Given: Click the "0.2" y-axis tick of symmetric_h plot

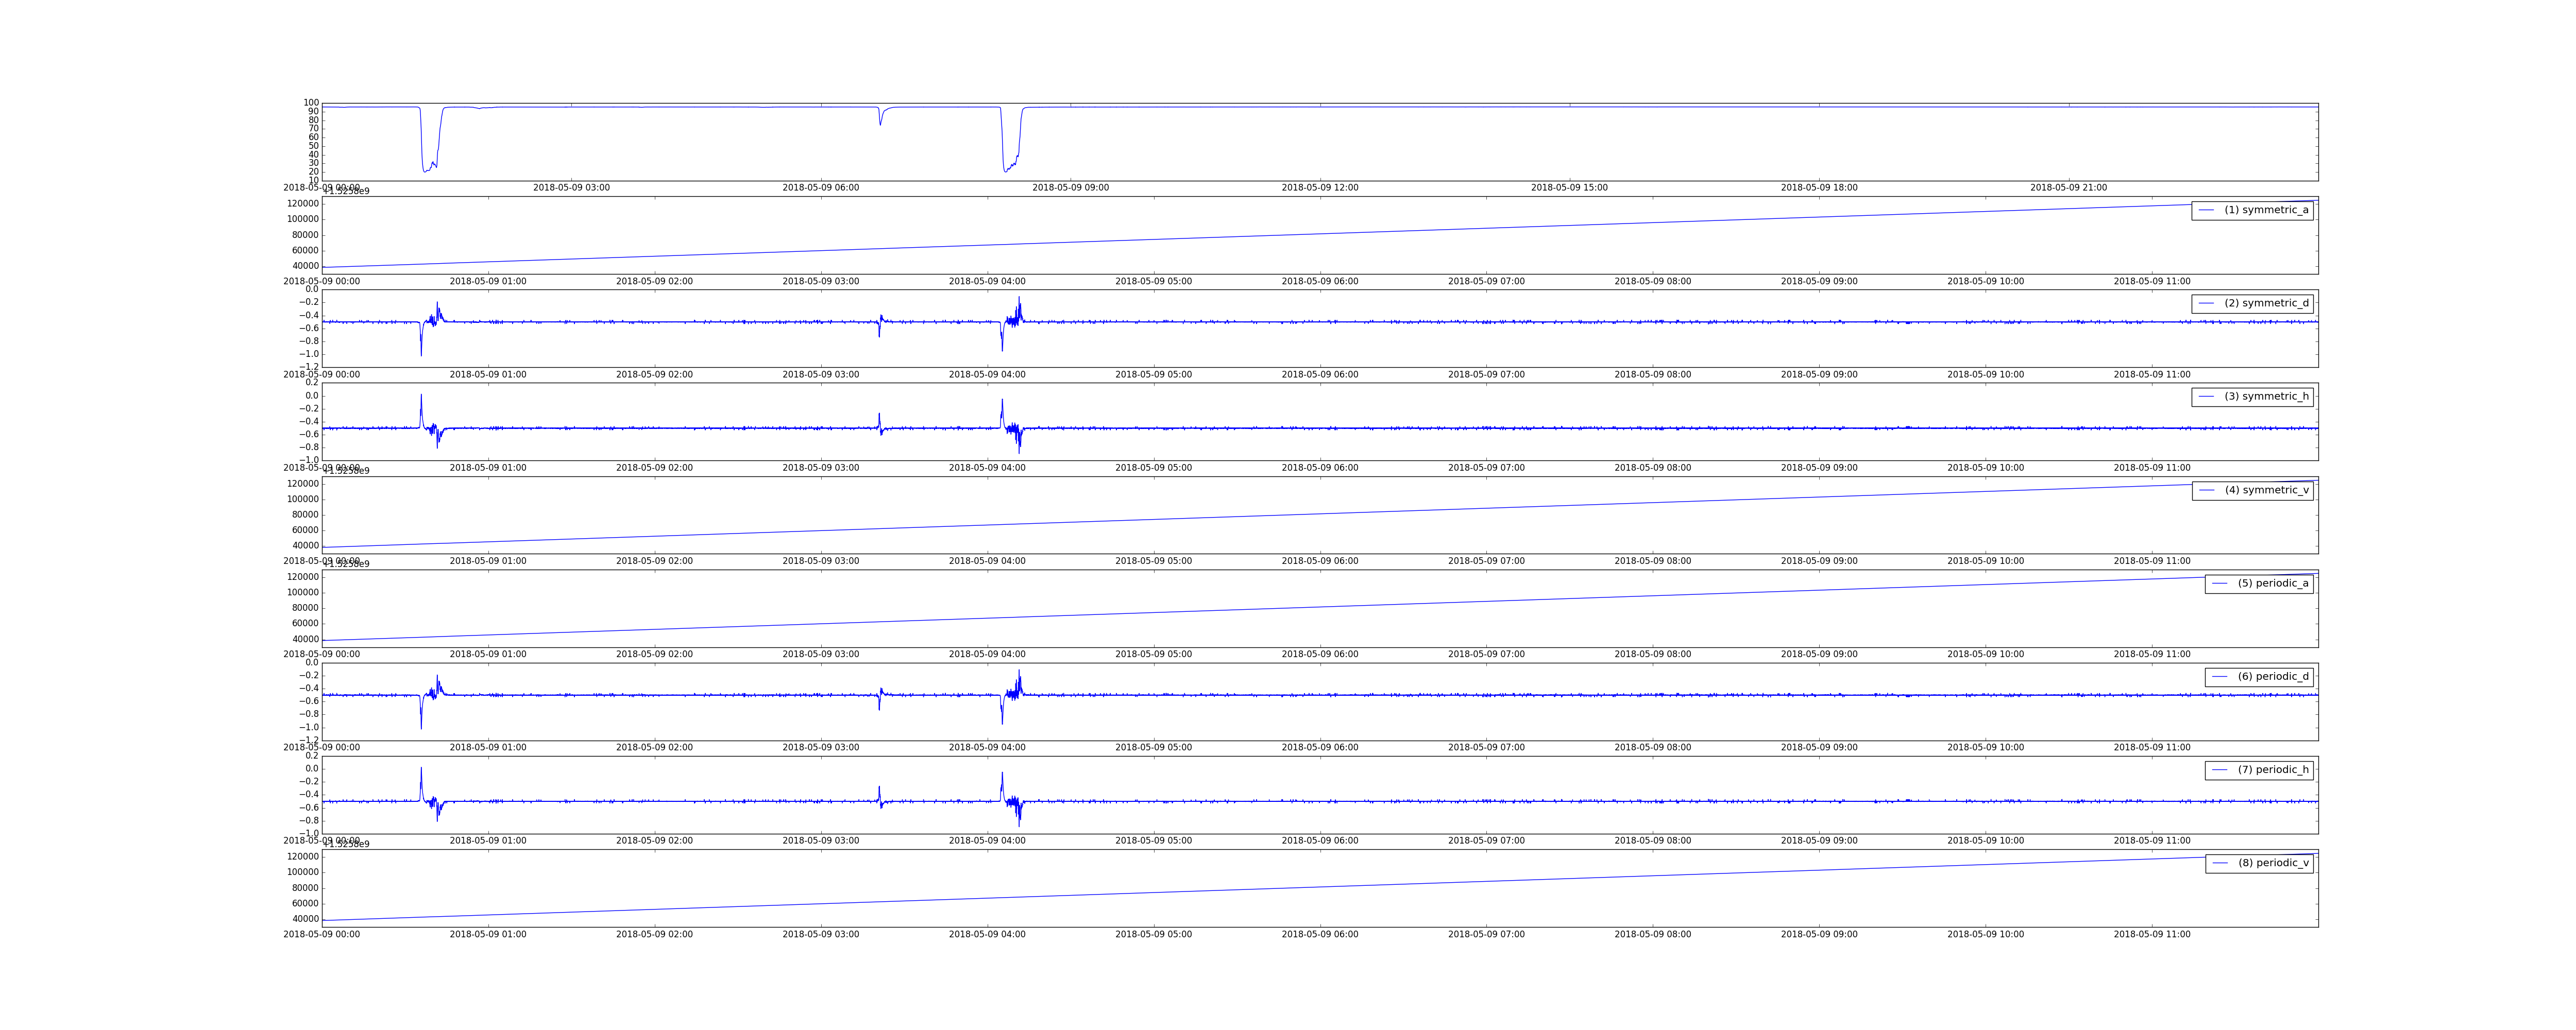Looking at the screenshot, I should pyautogui.click(x=311, y=383).
